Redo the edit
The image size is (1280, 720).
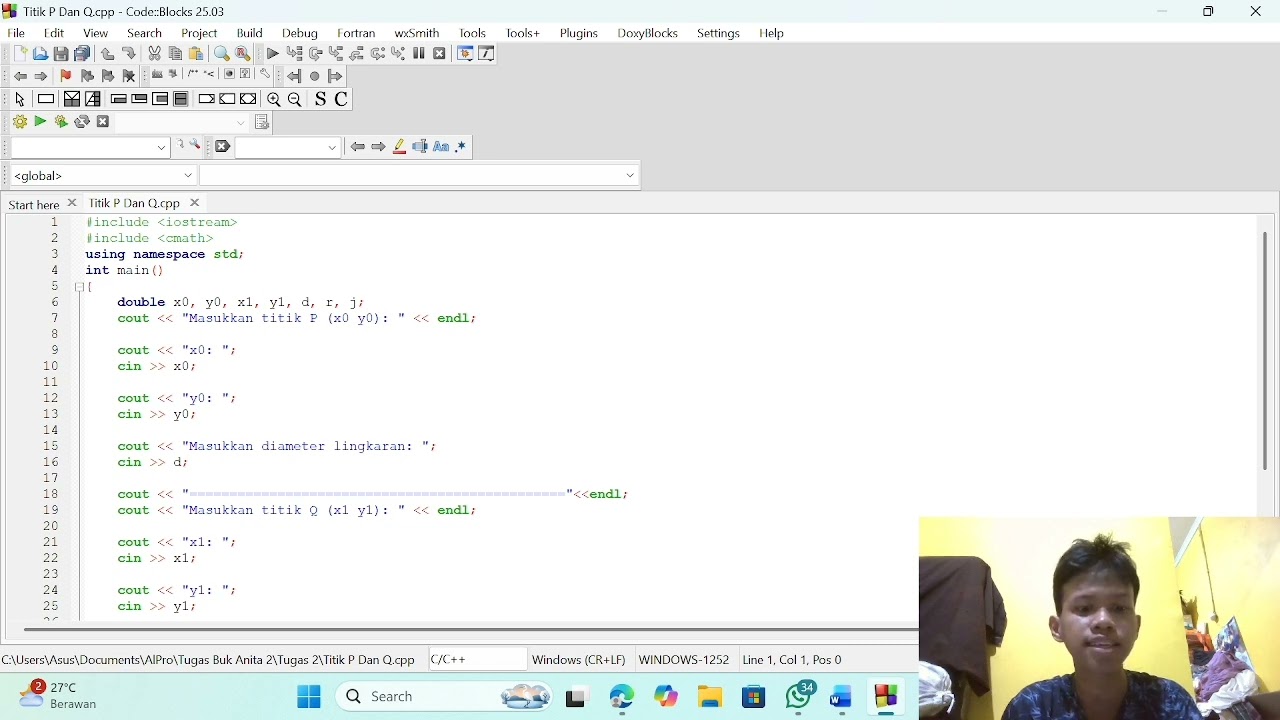pyautogui.click(x=129, y=54)
